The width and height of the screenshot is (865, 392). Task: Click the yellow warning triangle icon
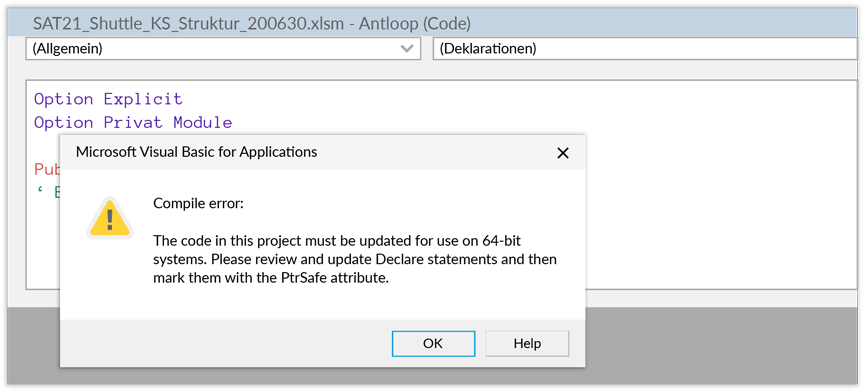point(110,218)
